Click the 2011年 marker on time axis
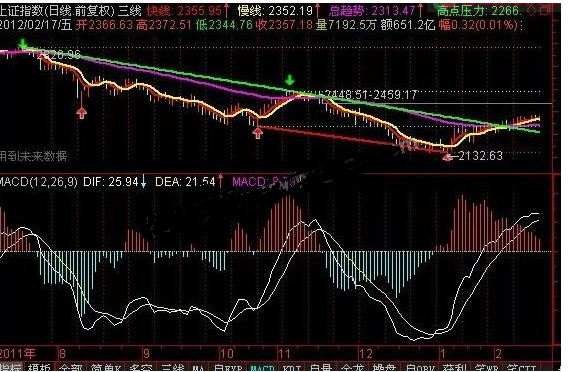 (x=17, y=354)
